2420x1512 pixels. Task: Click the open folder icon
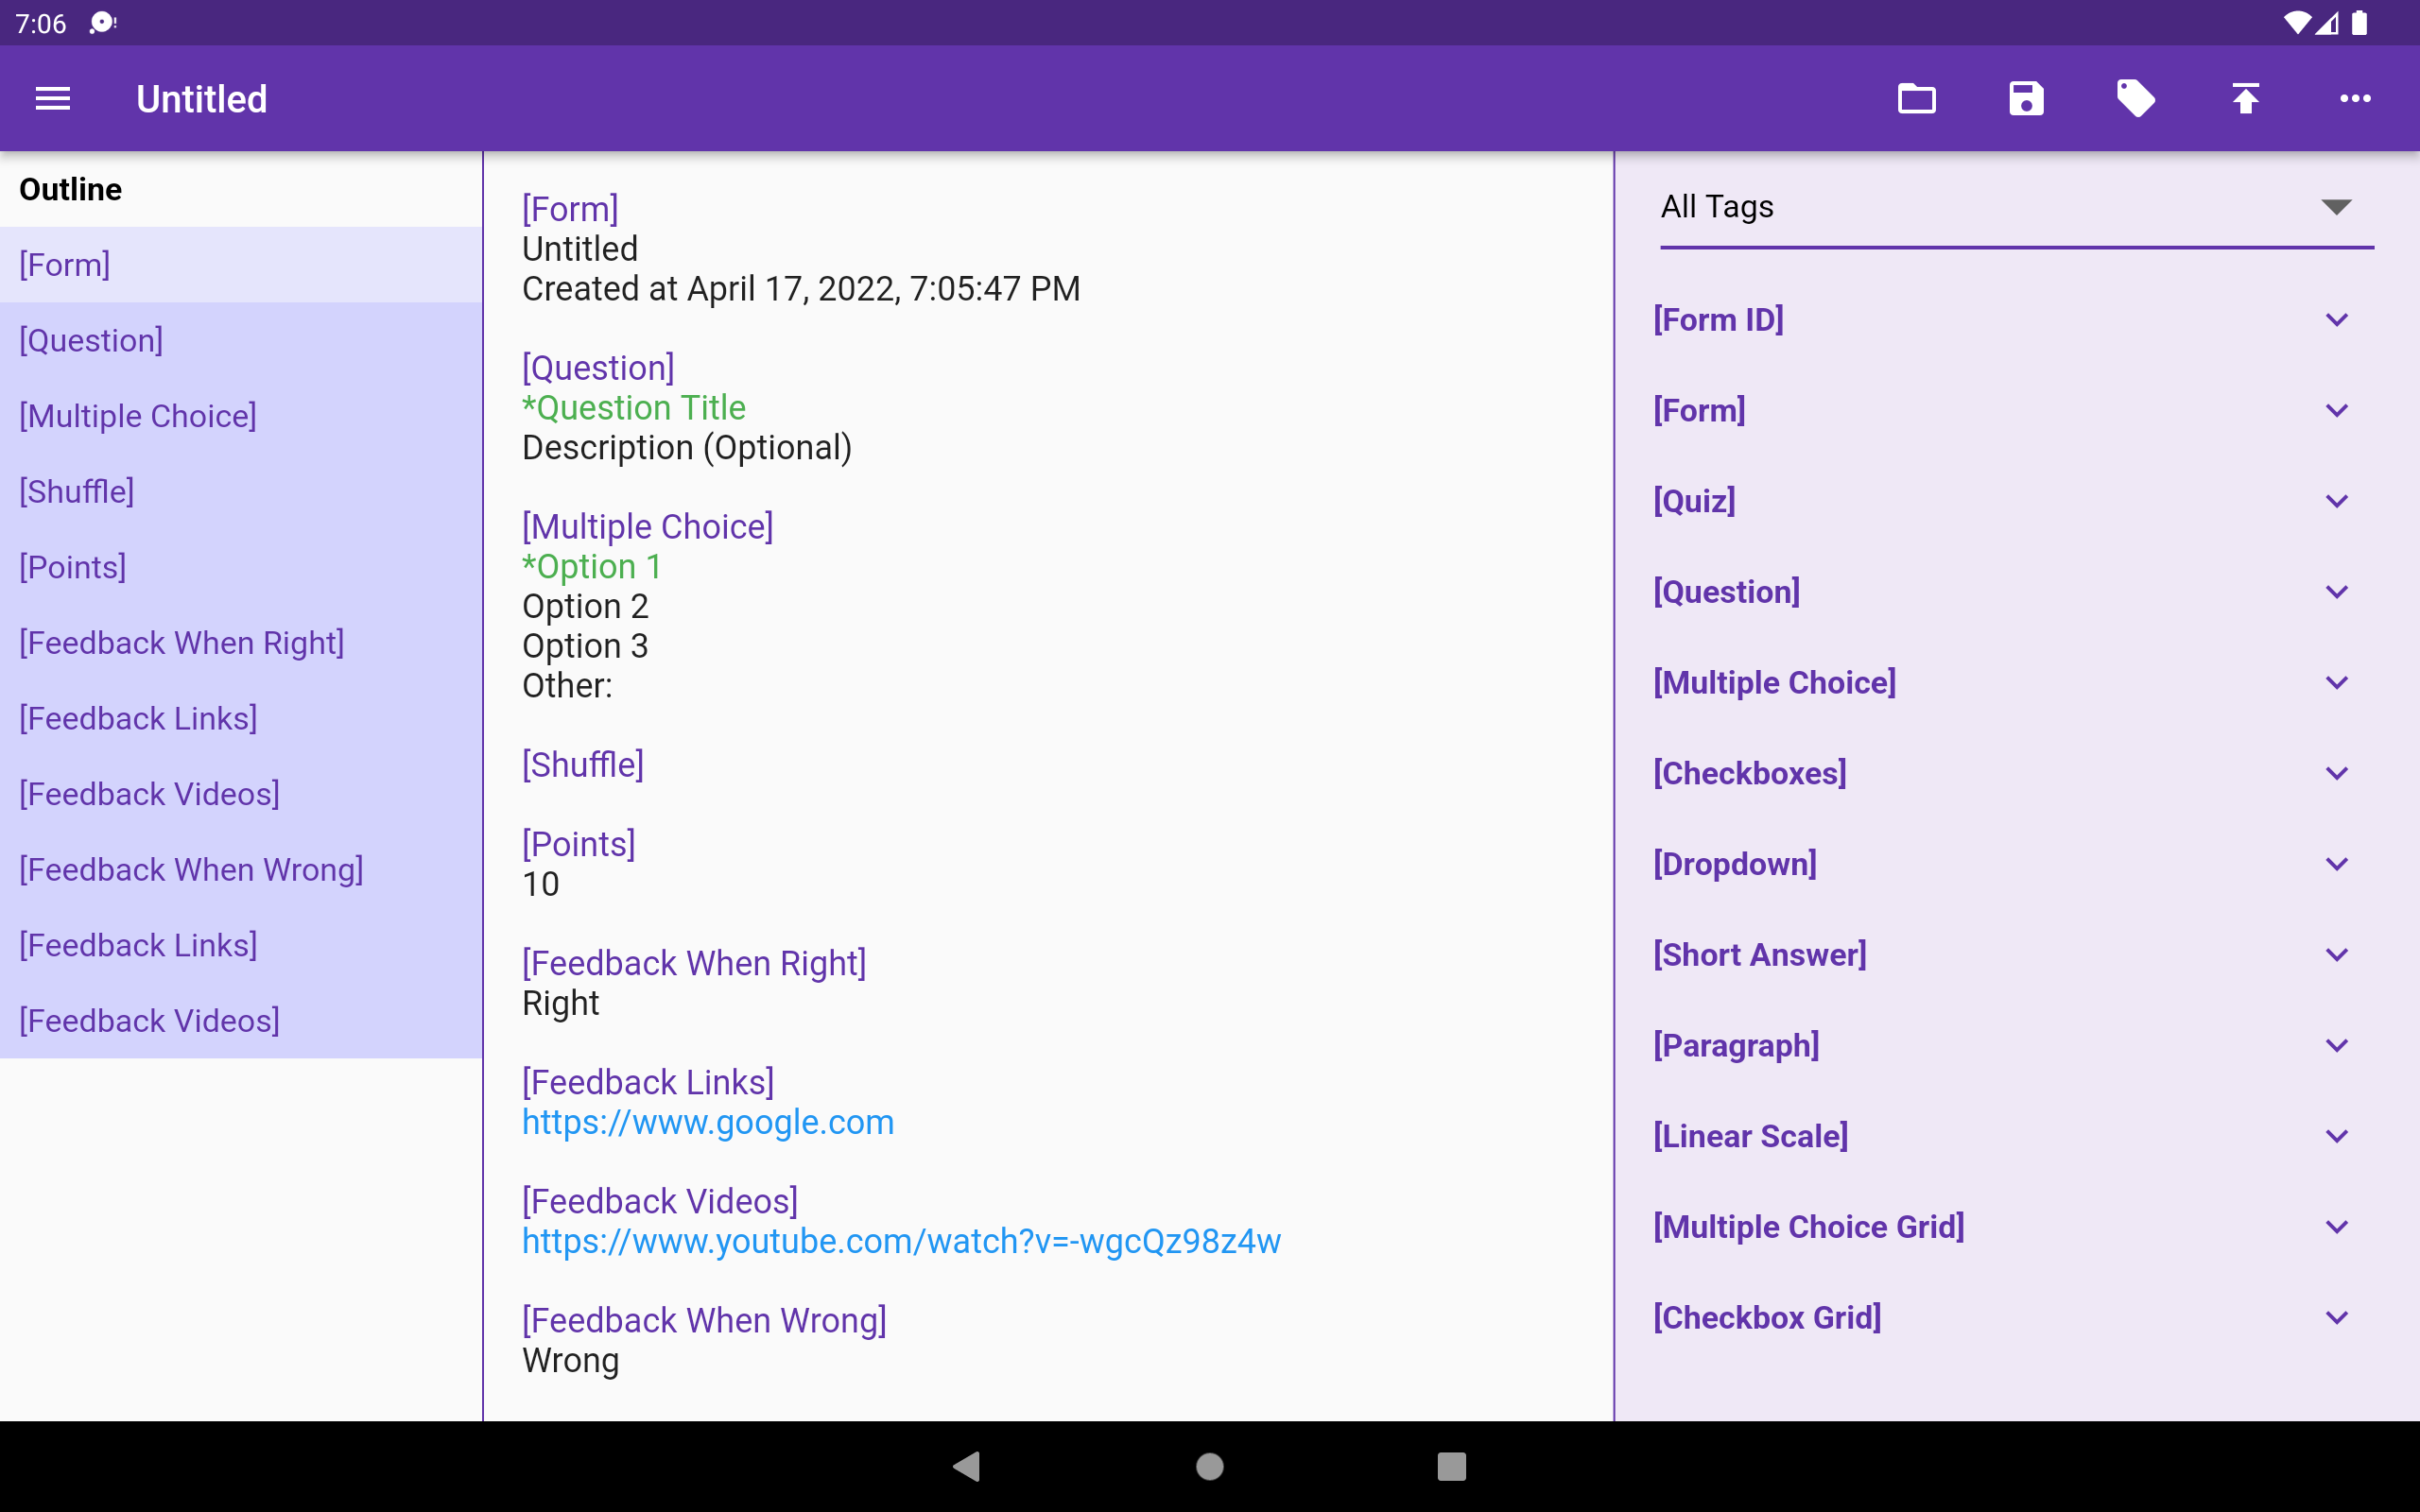1916,99
